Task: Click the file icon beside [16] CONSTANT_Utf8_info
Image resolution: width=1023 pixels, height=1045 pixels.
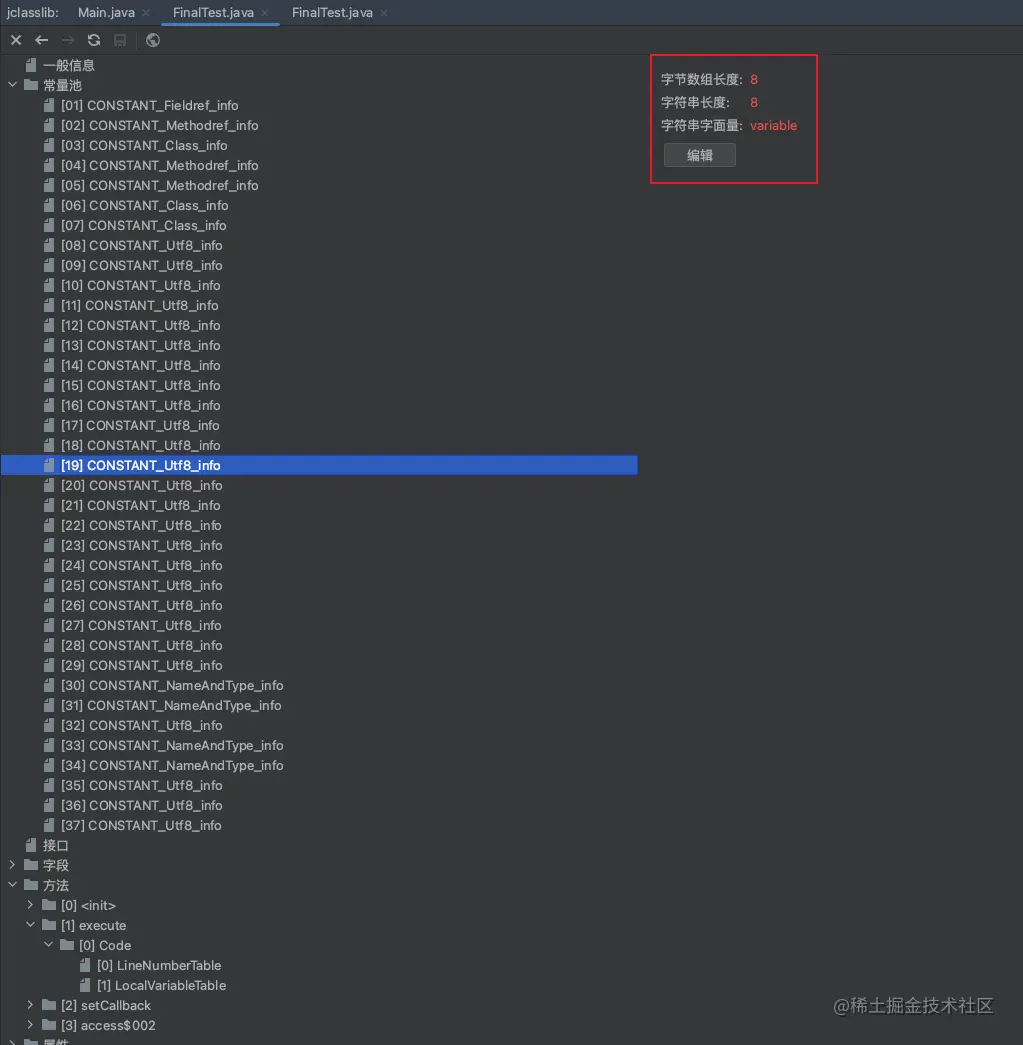Action: pyautogui.click(x=49, y=405)
